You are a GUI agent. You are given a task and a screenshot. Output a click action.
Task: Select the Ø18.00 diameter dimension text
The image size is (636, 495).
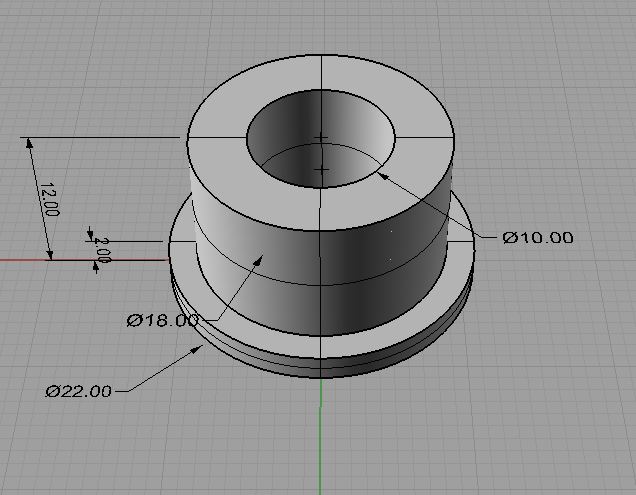163,321
